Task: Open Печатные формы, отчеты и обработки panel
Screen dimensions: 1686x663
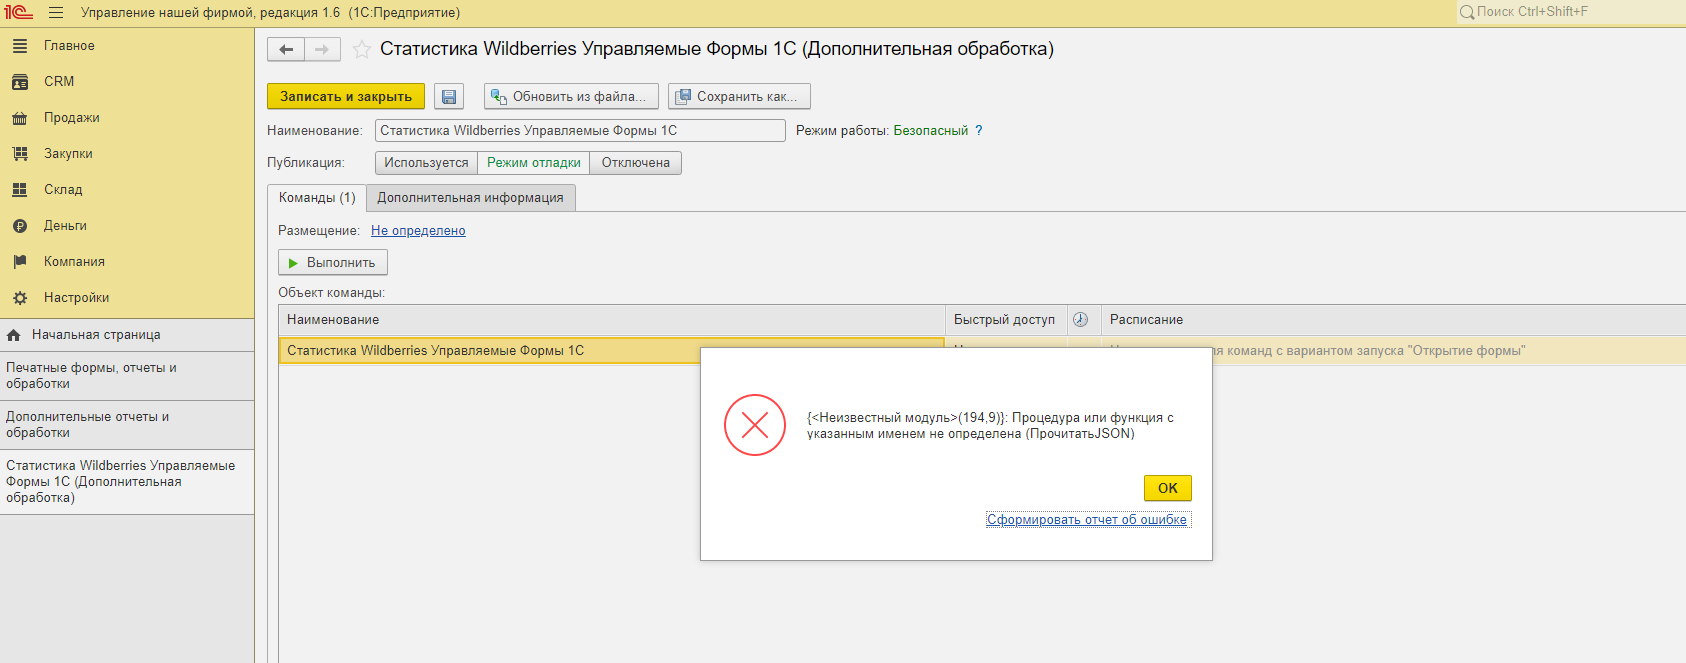Action: tap(127, 376)
